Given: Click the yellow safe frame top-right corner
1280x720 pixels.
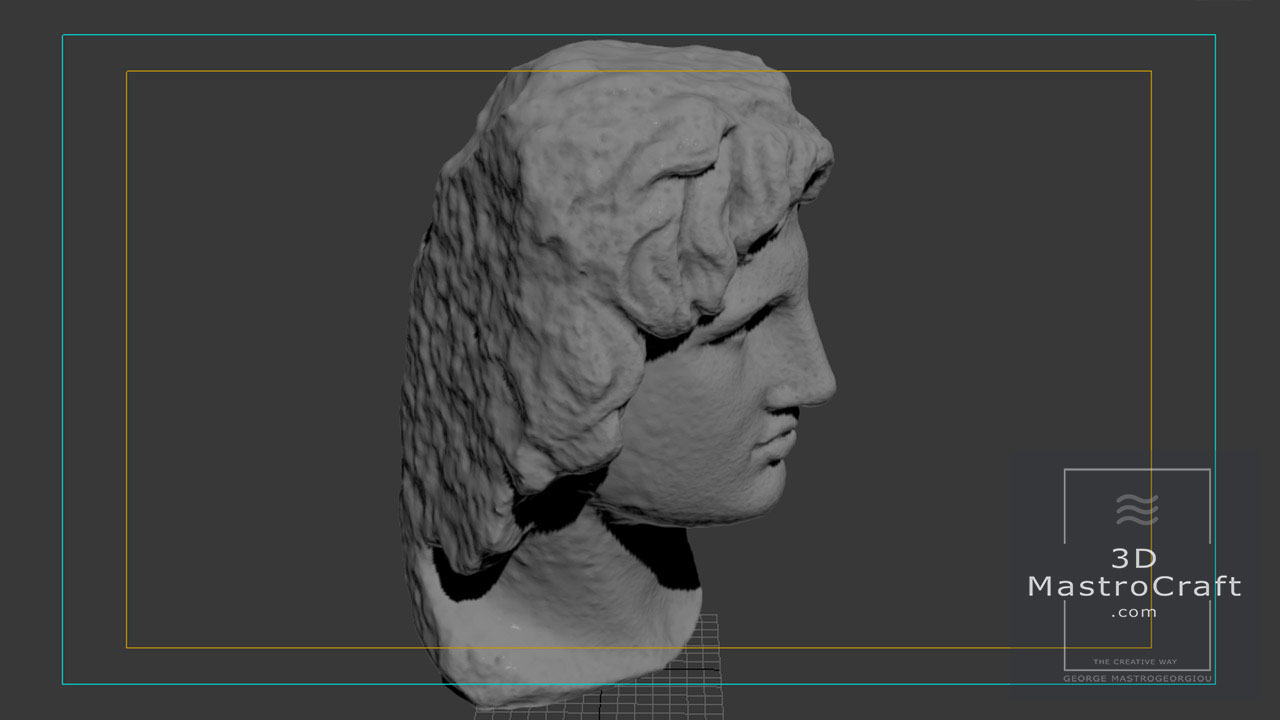Looking at the screenshot, I should pyautogui.click(x=1151, y=71).
